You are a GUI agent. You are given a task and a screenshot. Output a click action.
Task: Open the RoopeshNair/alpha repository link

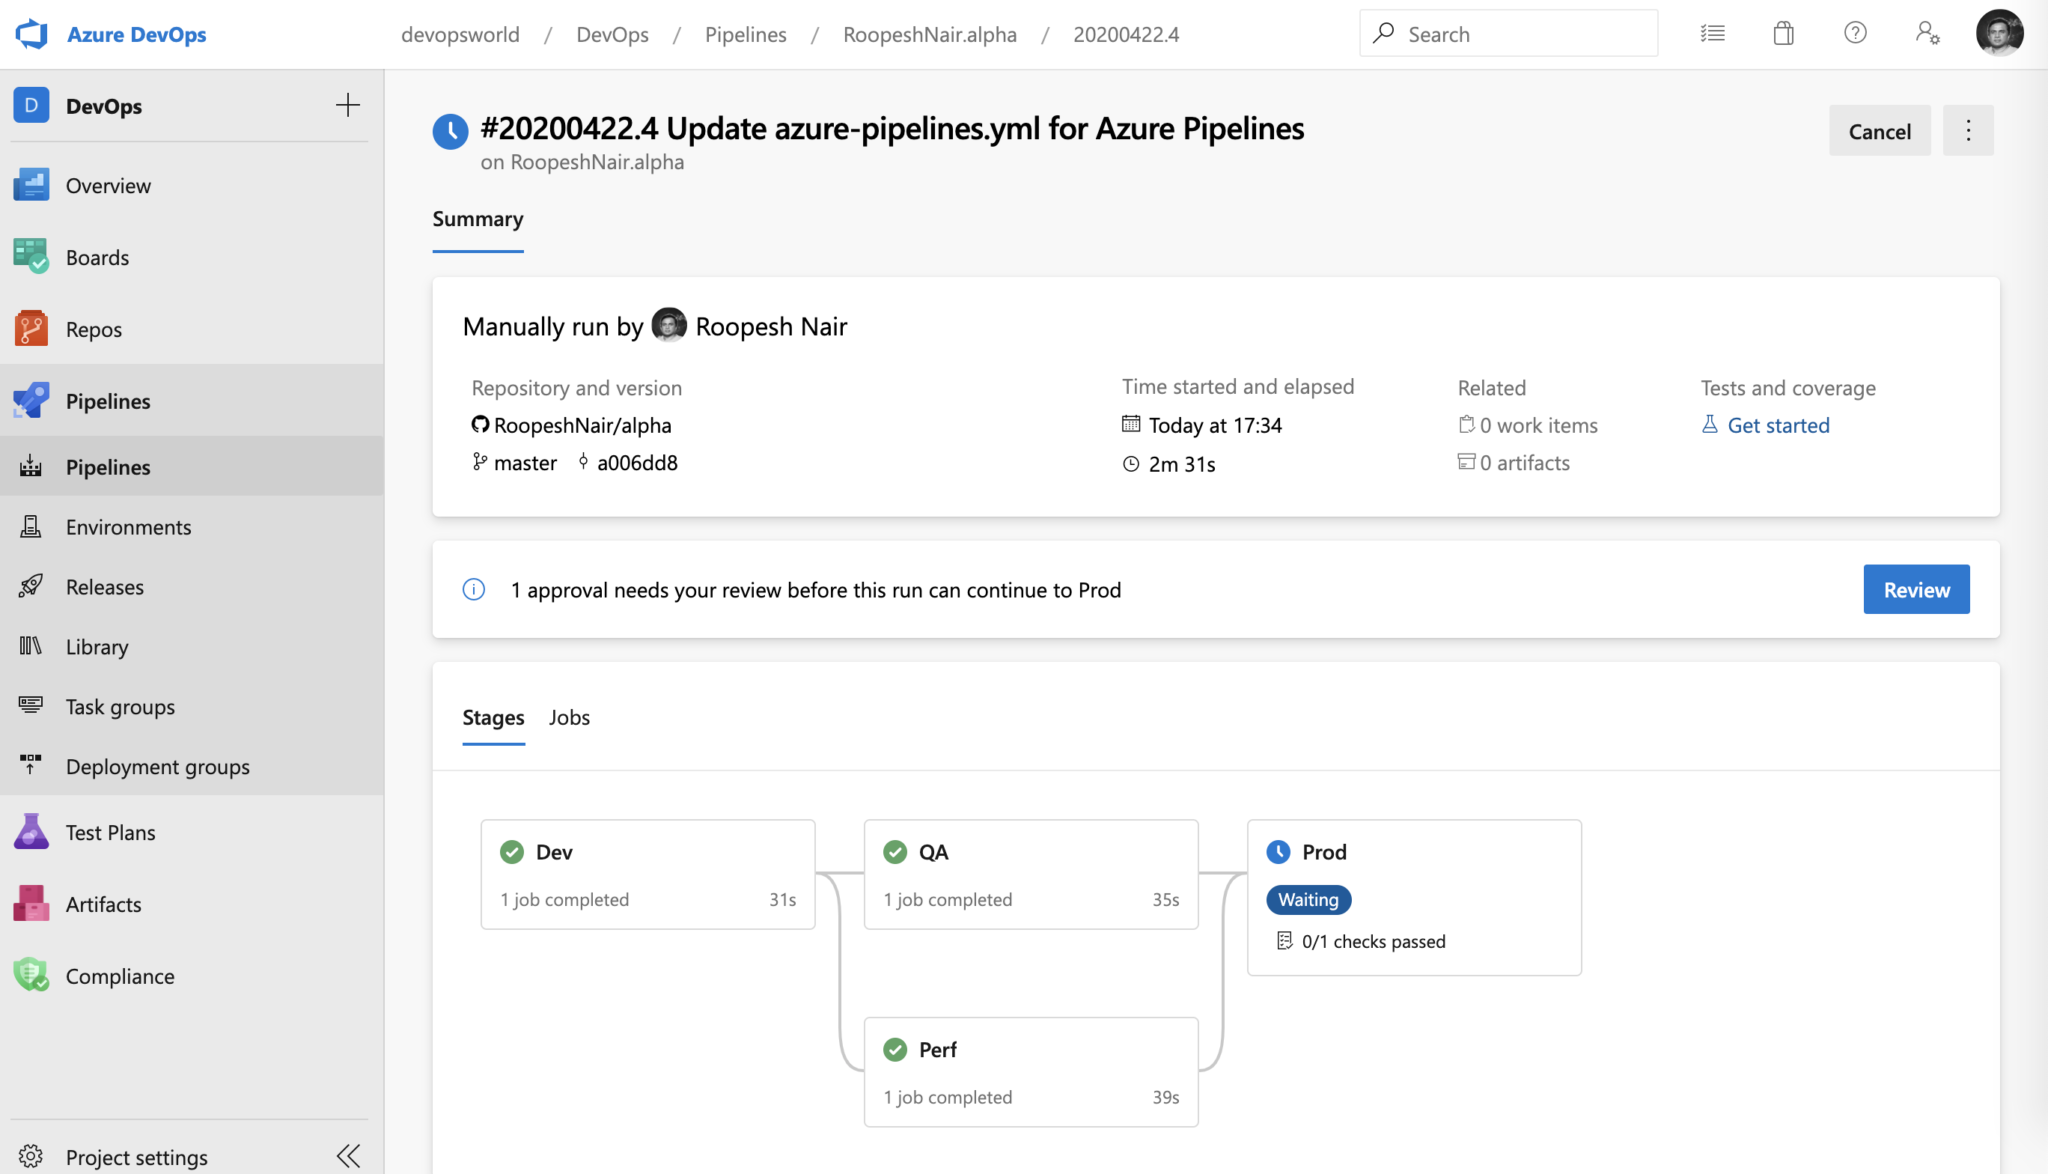[x=582, y=425]
